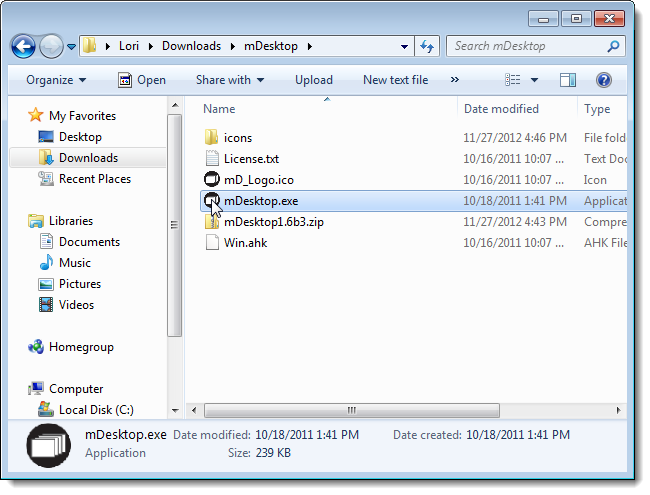Sort by the Name column header
The width and height of the screenshot is (650, 495).
coord(219,109)
